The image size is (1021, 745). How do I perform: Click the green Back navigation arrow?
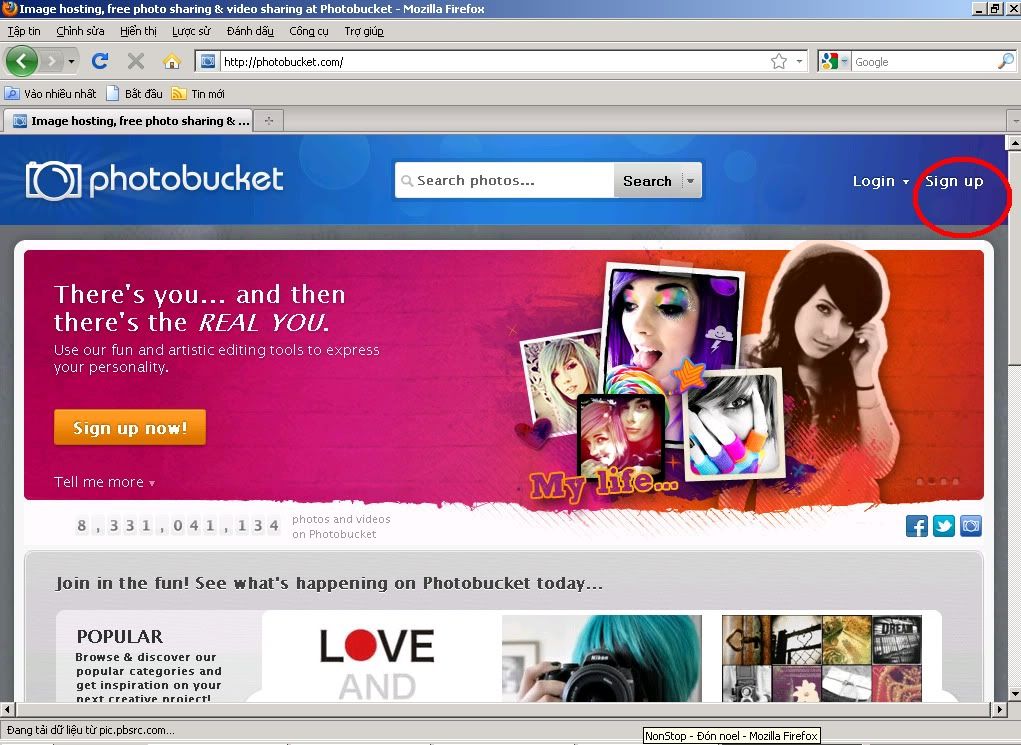[x=21, y=61]
